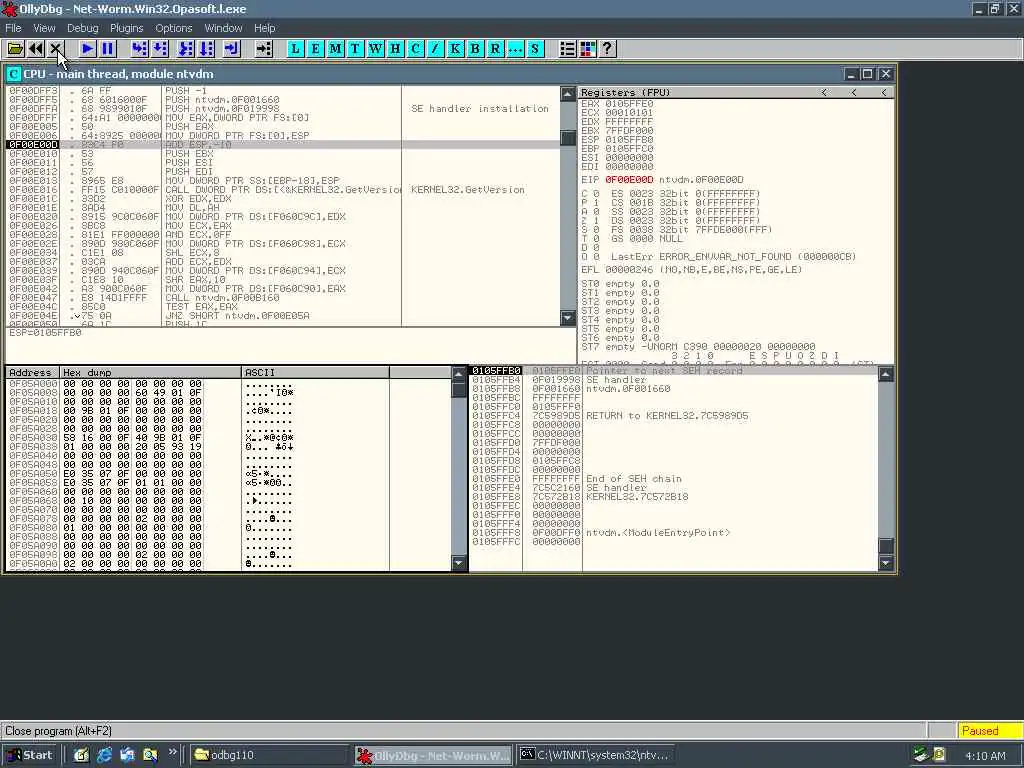1024x768 pixels.
Task: Click the Registers (FPU) header bar
Action: click(x=735, y=92)
